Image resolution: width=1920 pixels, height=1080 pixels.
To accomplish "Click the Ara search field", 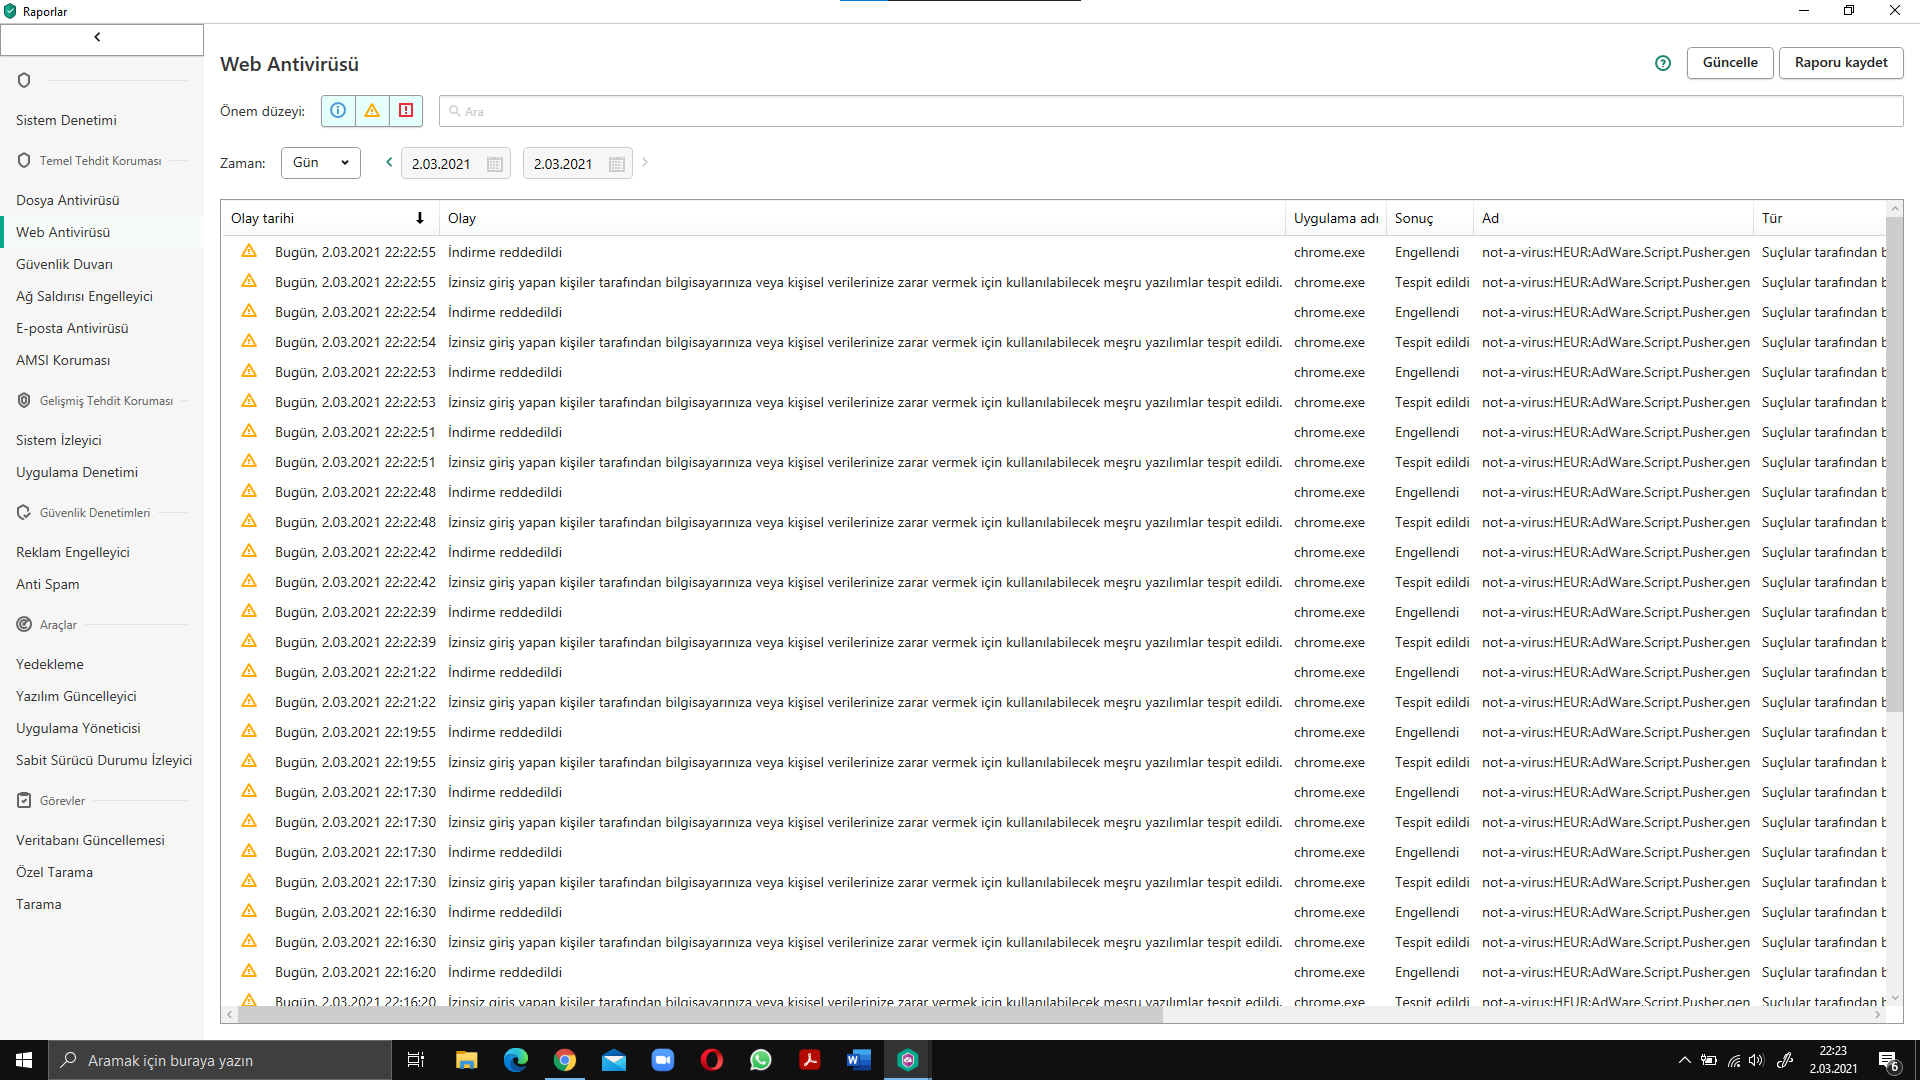I will 1170,111.
